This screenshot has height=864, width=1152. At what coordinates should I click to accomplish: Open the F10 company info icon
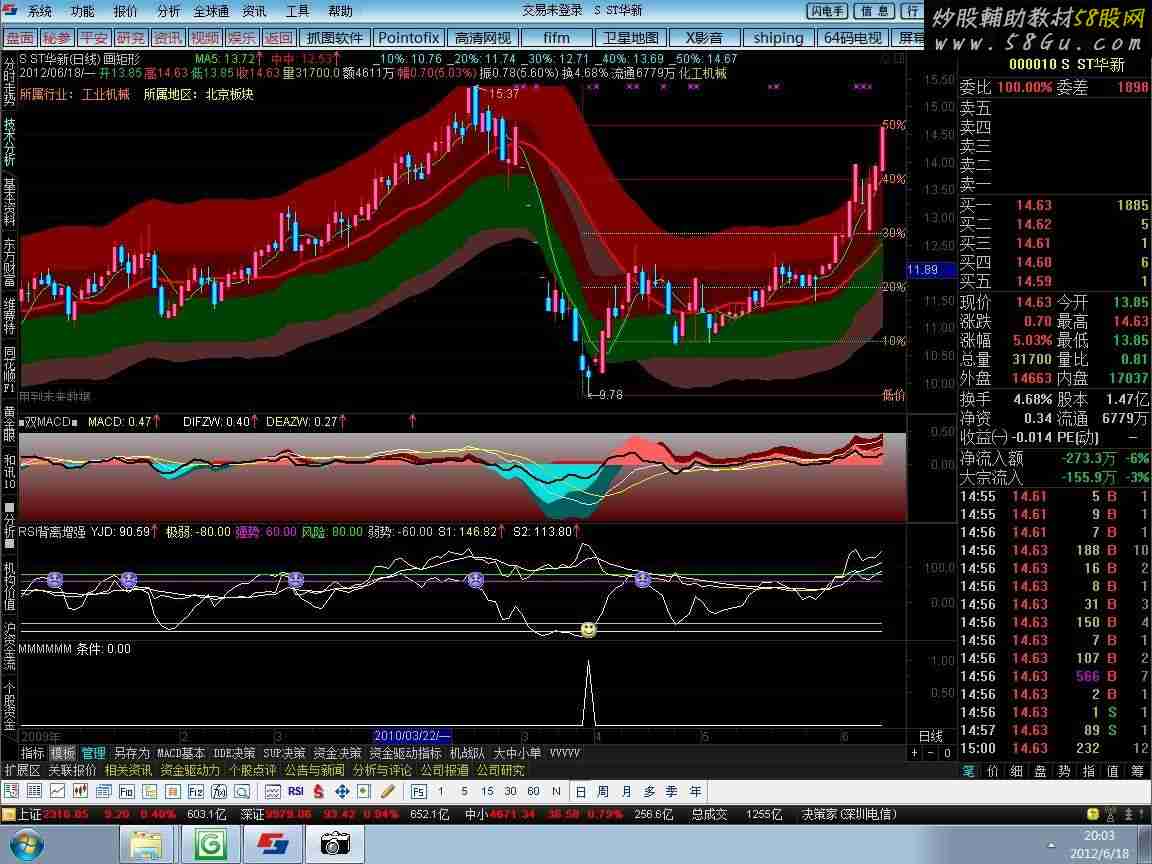pyautogui.click(x=126, y=791)
